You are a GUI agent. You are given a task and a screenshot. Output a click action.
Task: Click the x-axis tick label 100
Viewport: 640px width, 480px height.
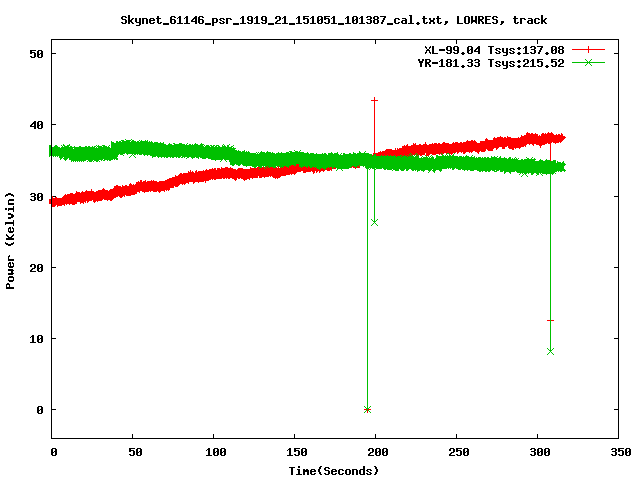click(x=214, y=453)
